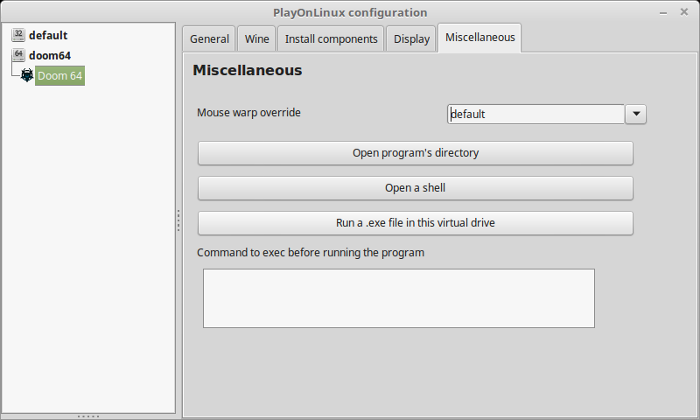Select the default virtual drive
Image resolution: width=700 pixels, height=420 pixels.
pyautogui.click(x=48, y=35)
